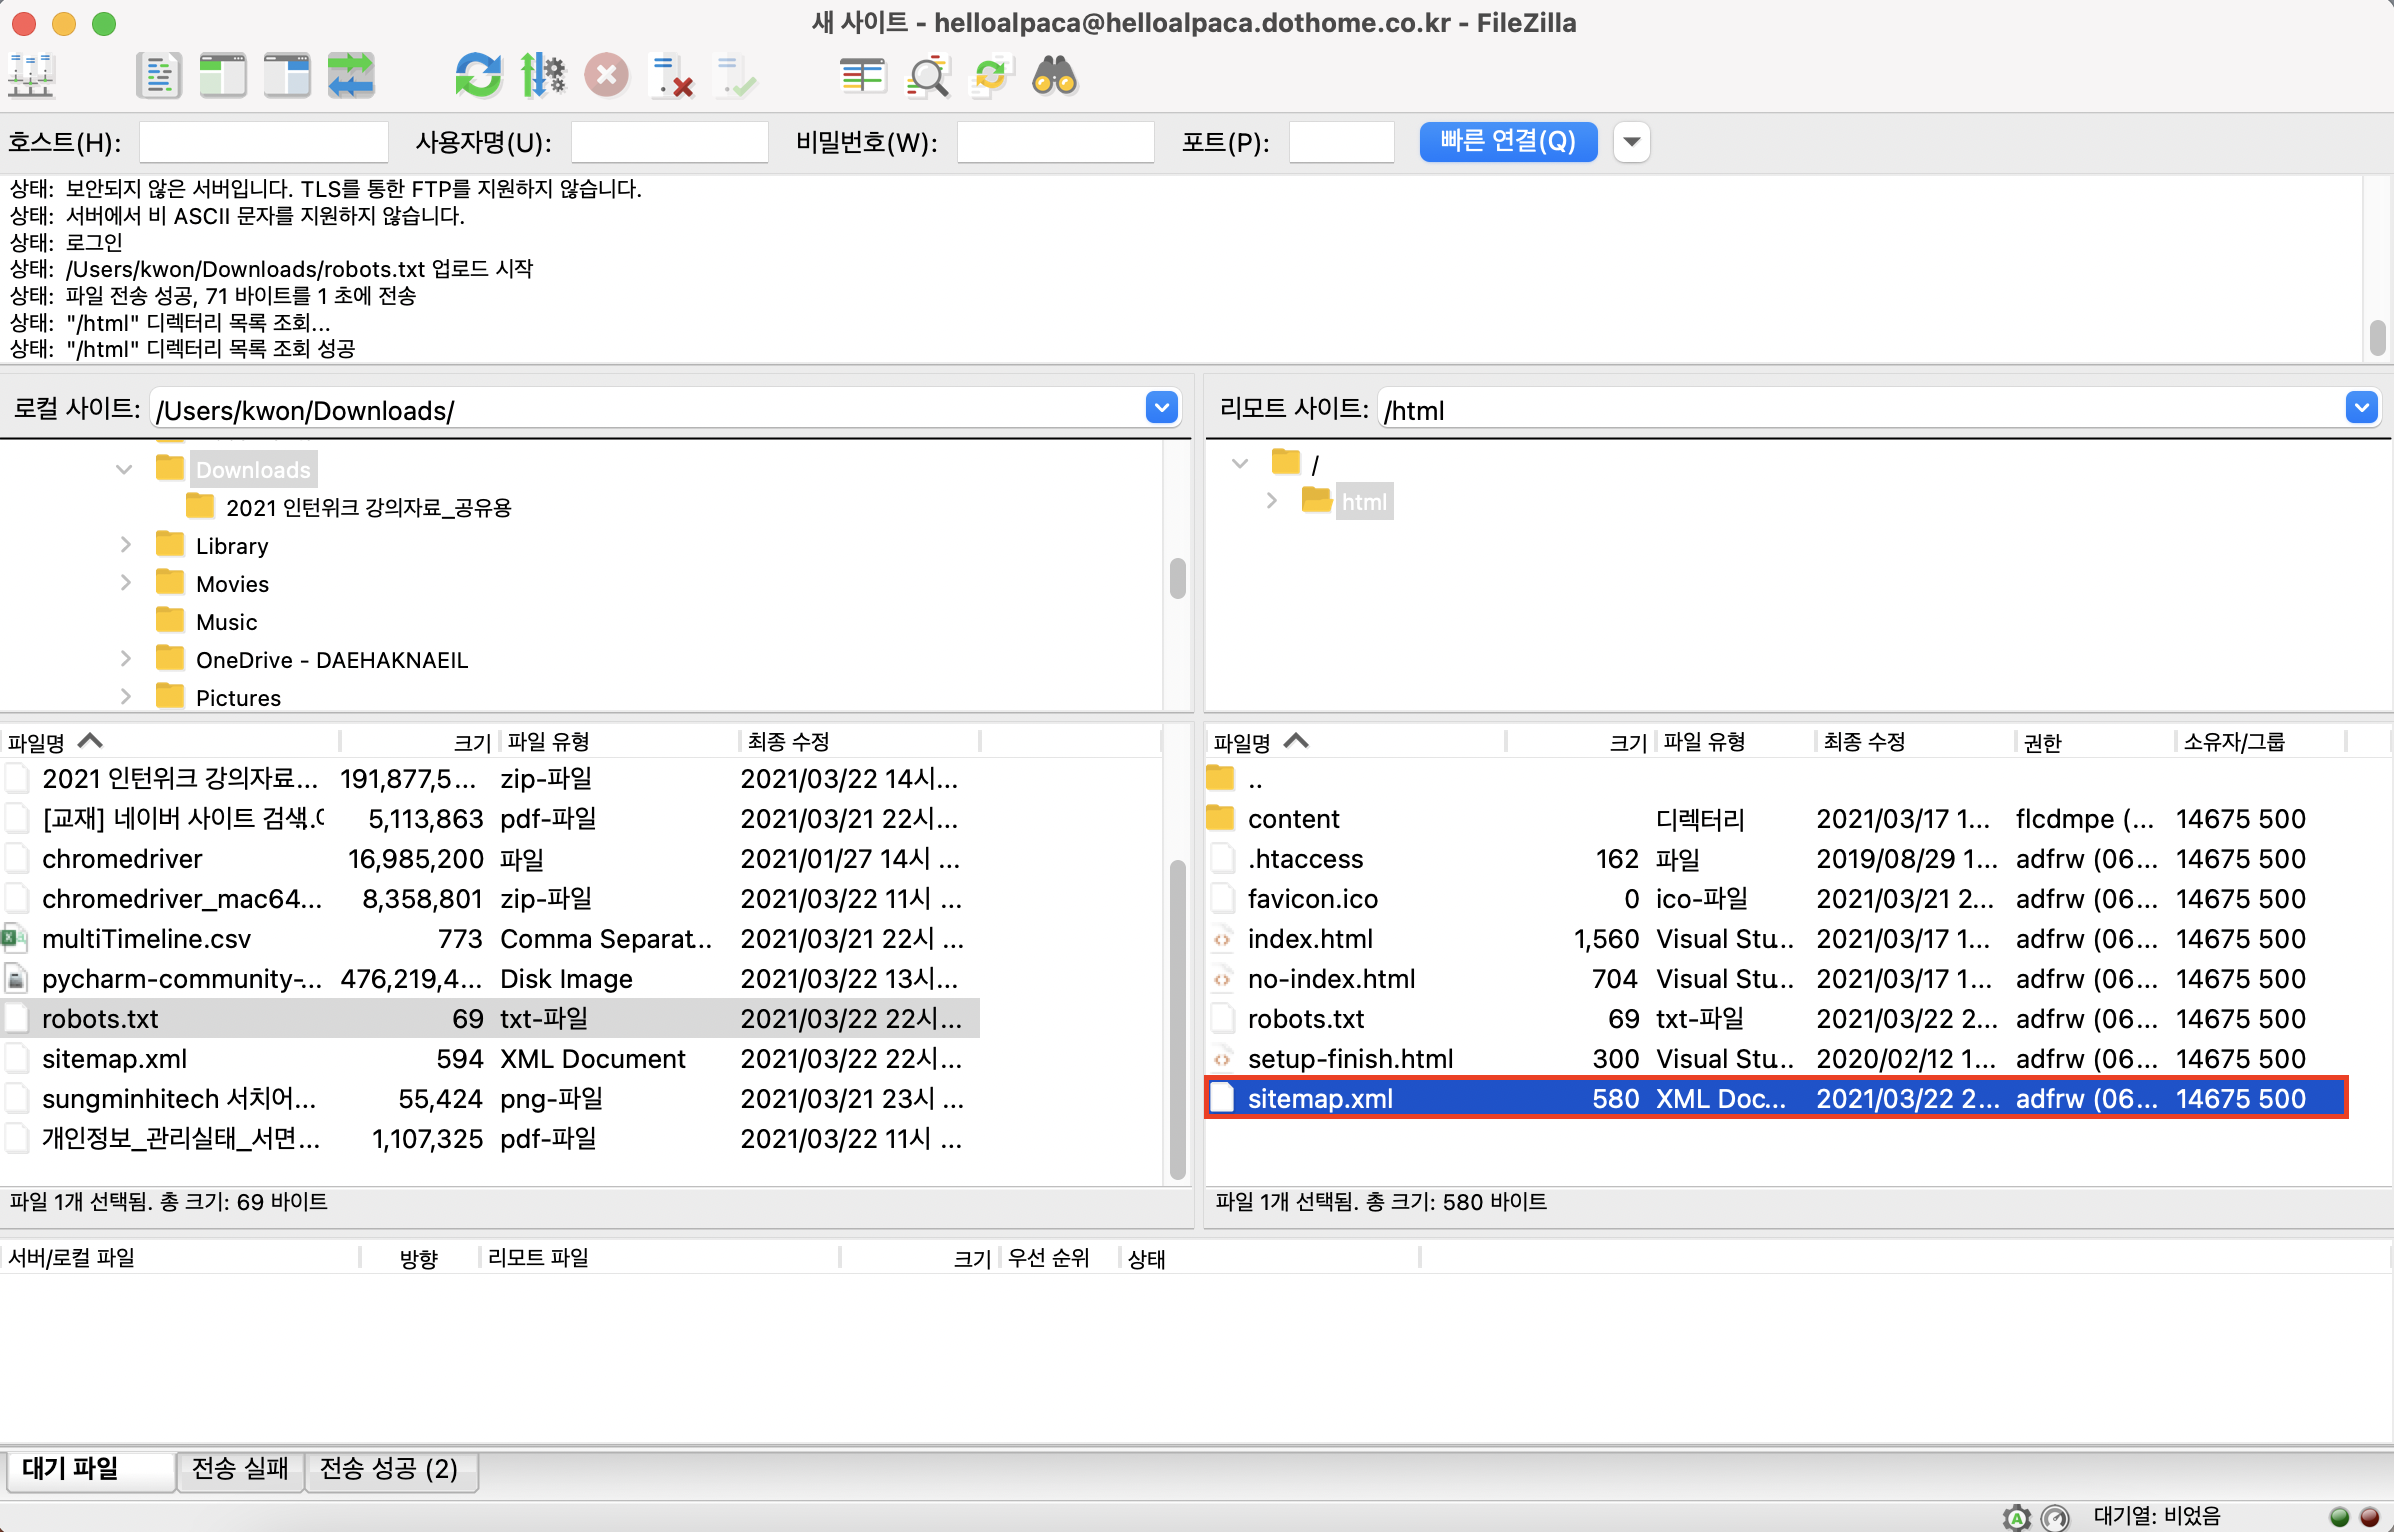Viewport: 2394px width, 1532px height.
Task: Open quickconnect history dropdown arrow
Action: pyautogui.click(x=1631, y=141)
